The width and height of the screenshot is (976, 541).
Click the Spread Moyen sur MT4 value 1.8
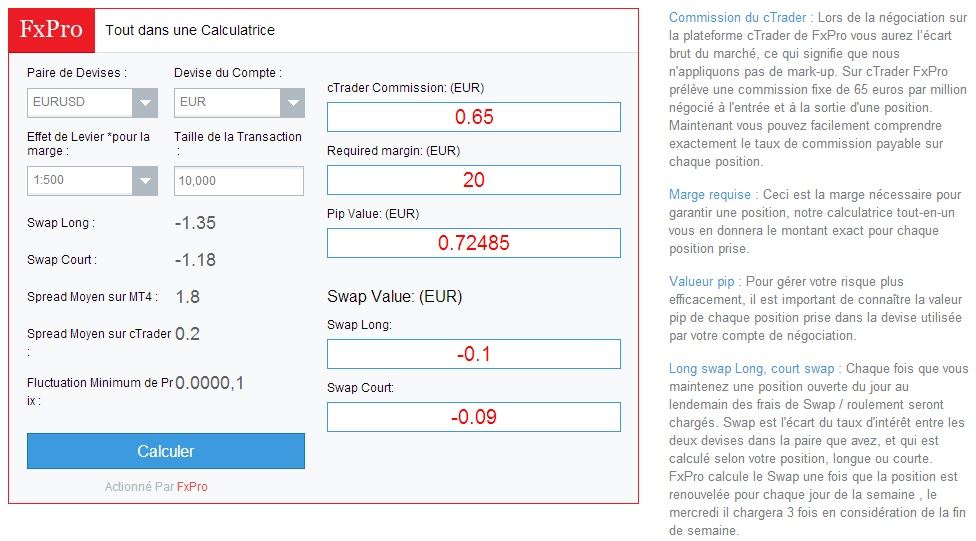click(x=187, y=297)
